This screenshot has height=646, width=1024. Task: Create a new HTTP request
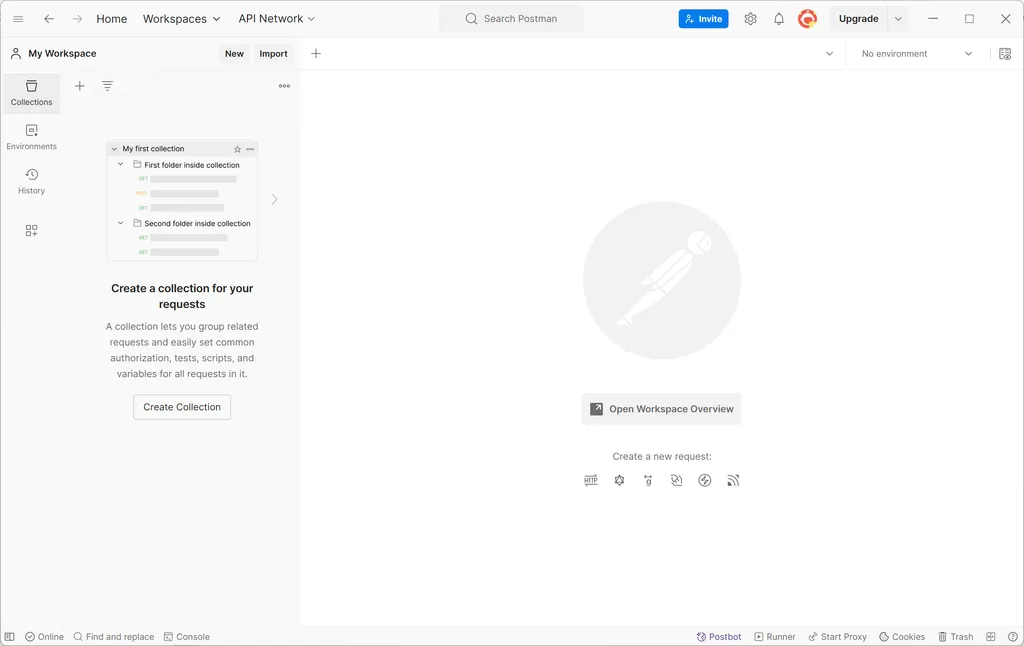[591, 480]
